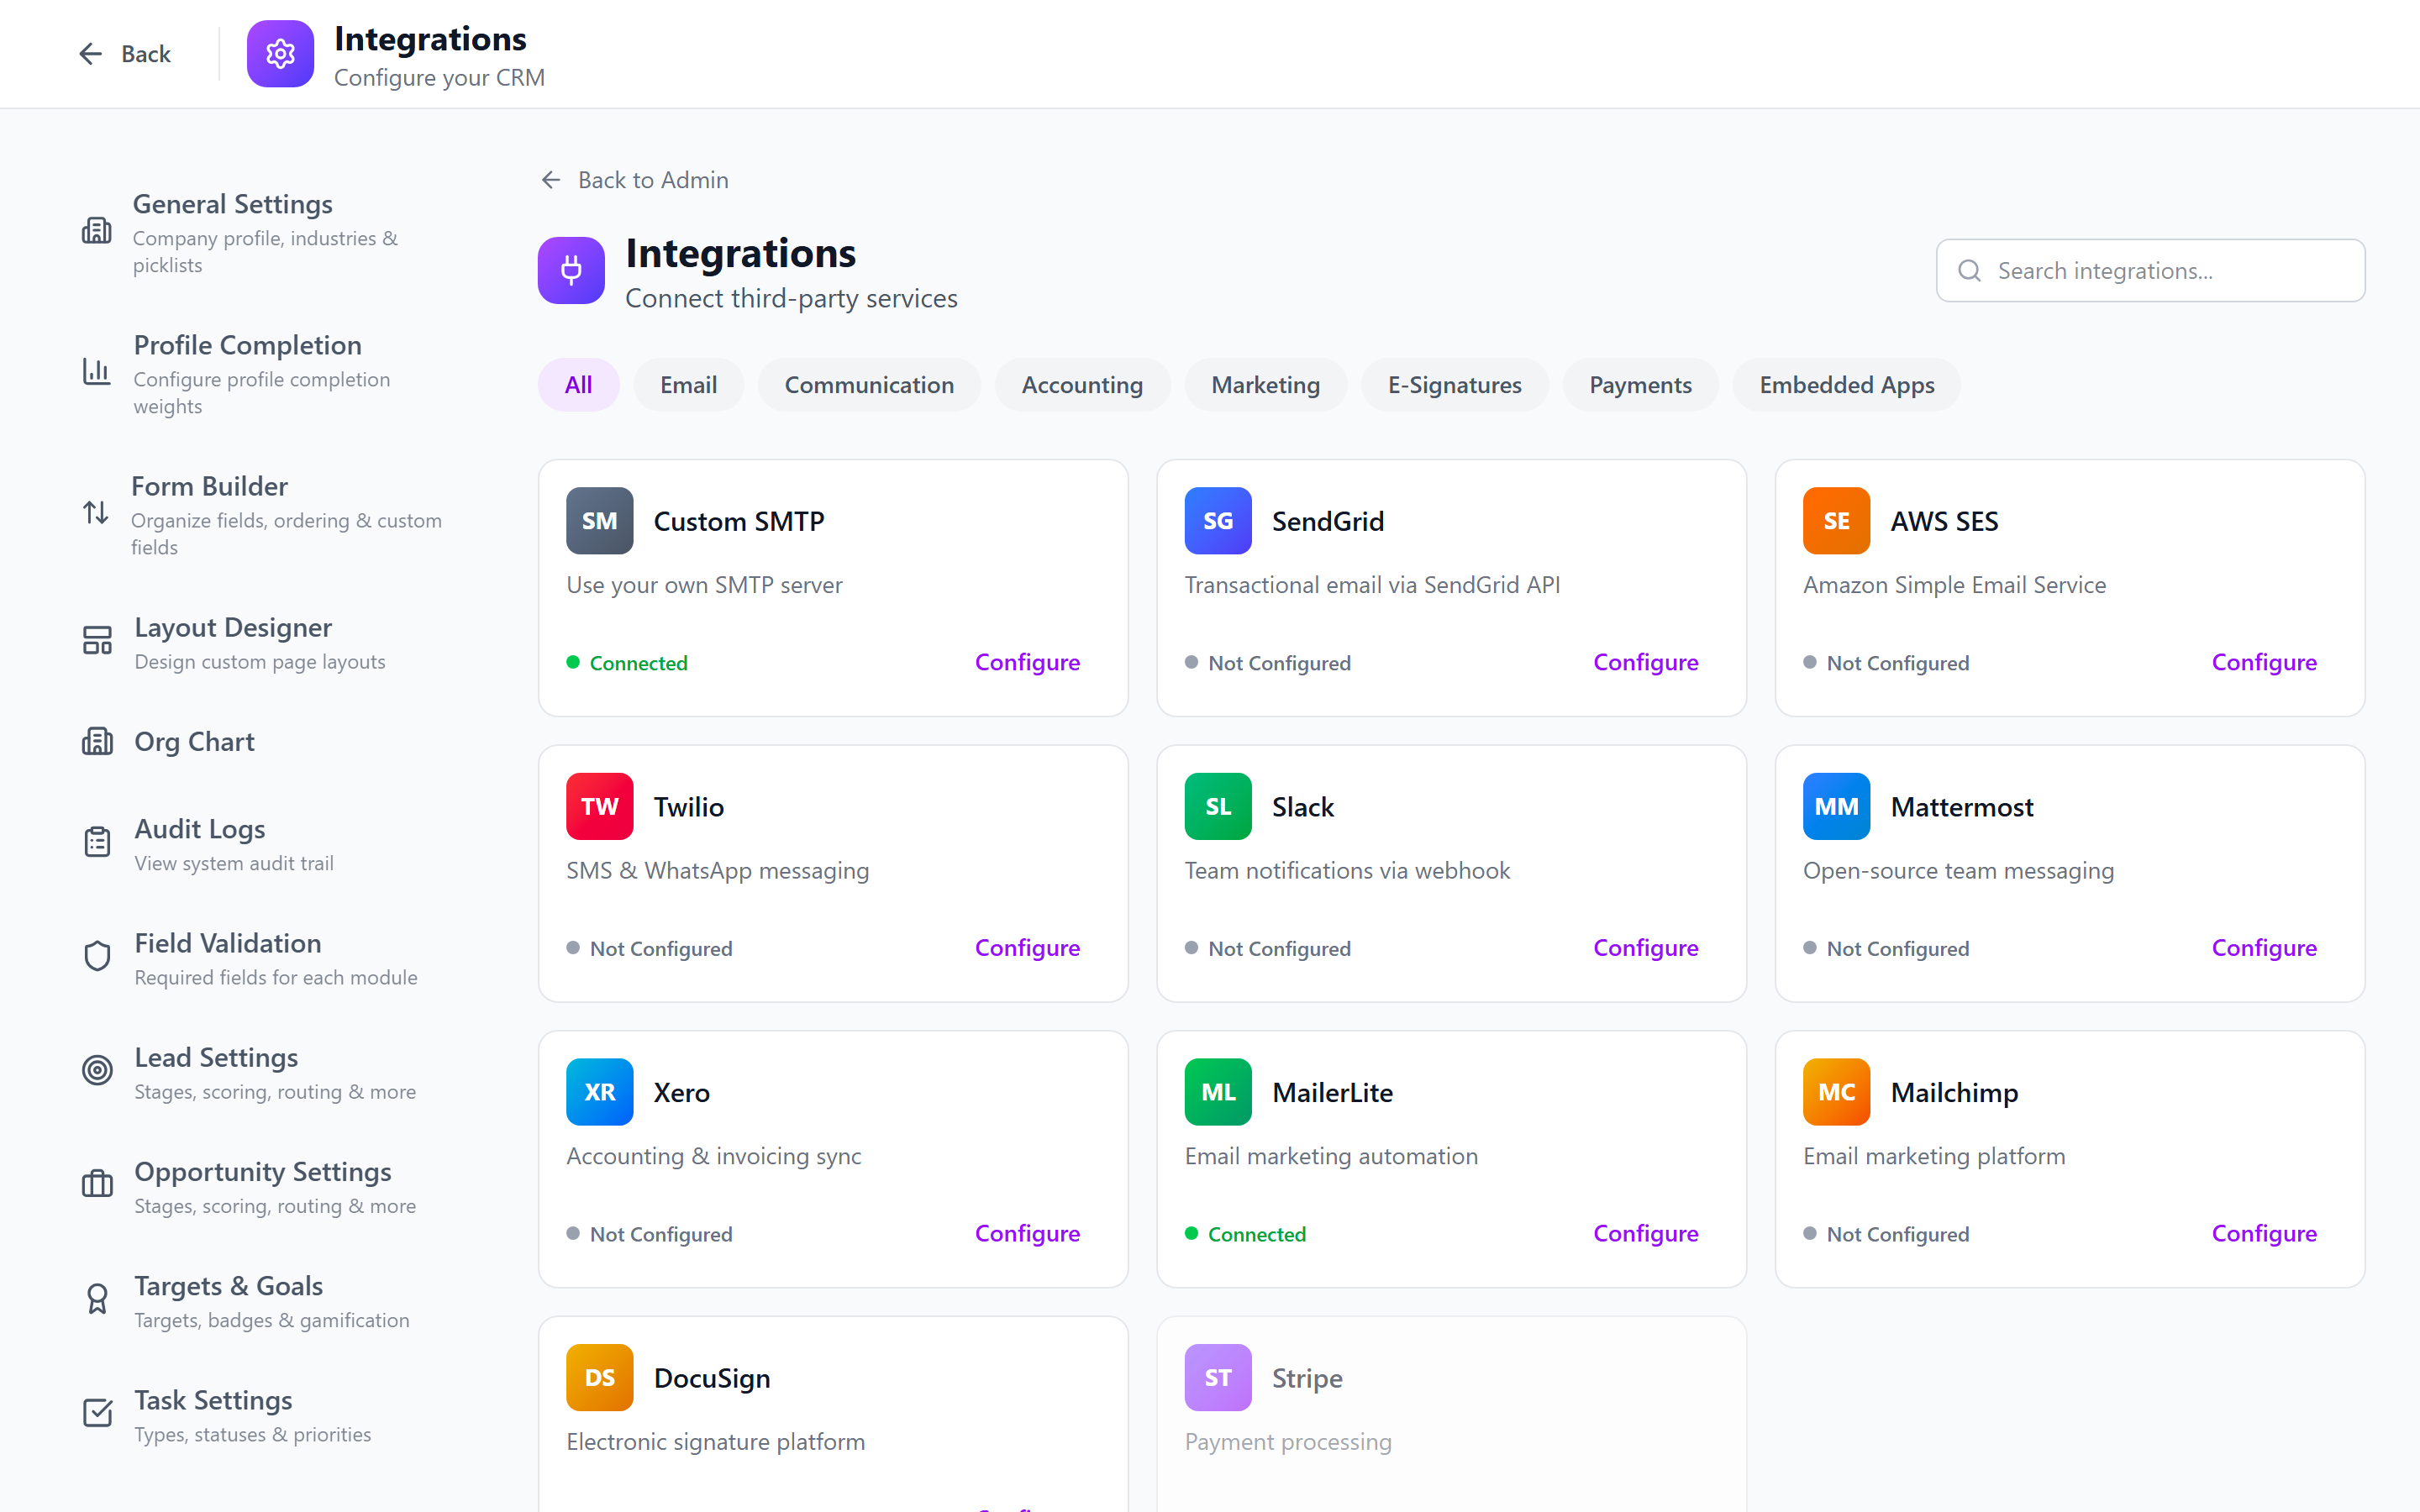
Task: Click the Targets & Goals award icon
Action: [97, 1299]
